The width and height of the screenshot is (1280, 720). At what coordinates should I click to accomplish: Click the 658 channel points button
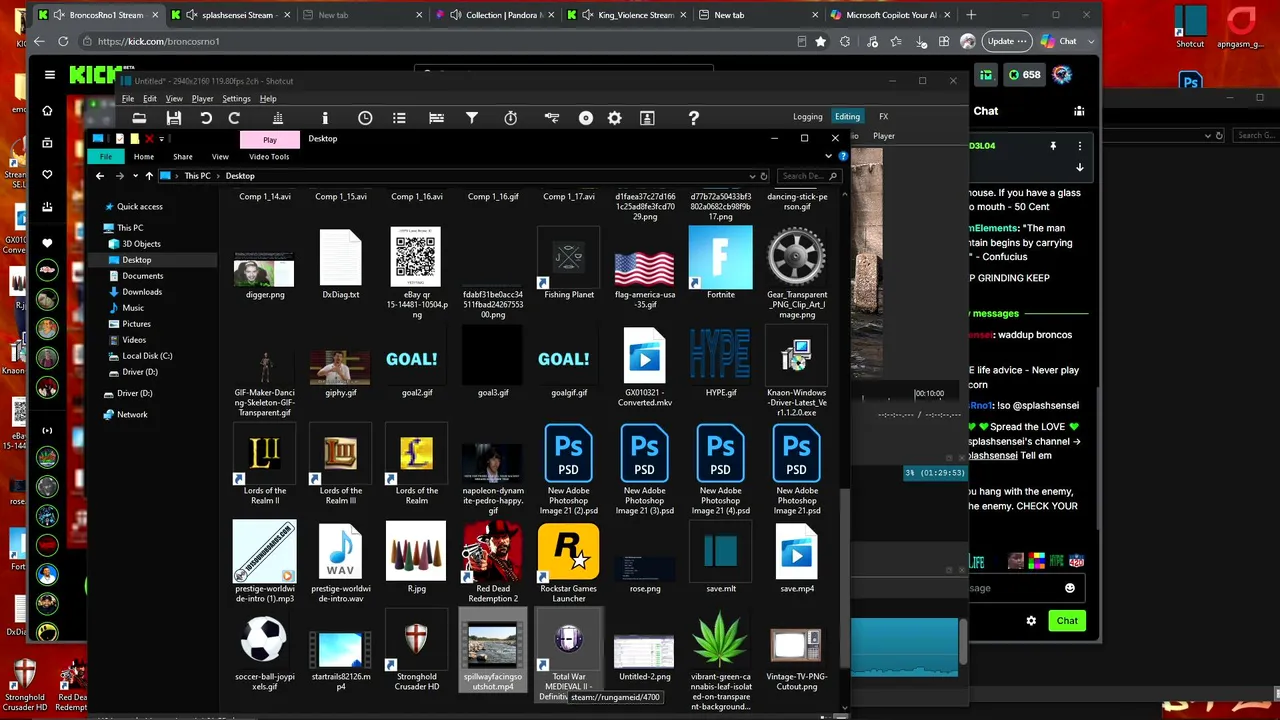[x=1024, y=75]
